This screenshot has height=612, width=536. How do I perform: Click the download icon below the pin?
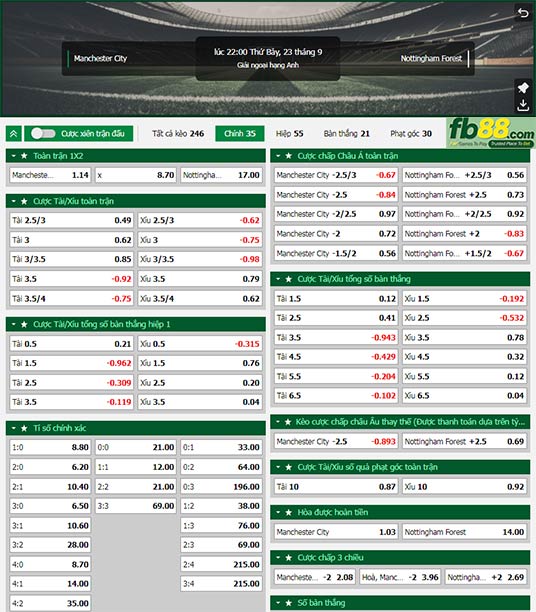[x=523, y=105]
